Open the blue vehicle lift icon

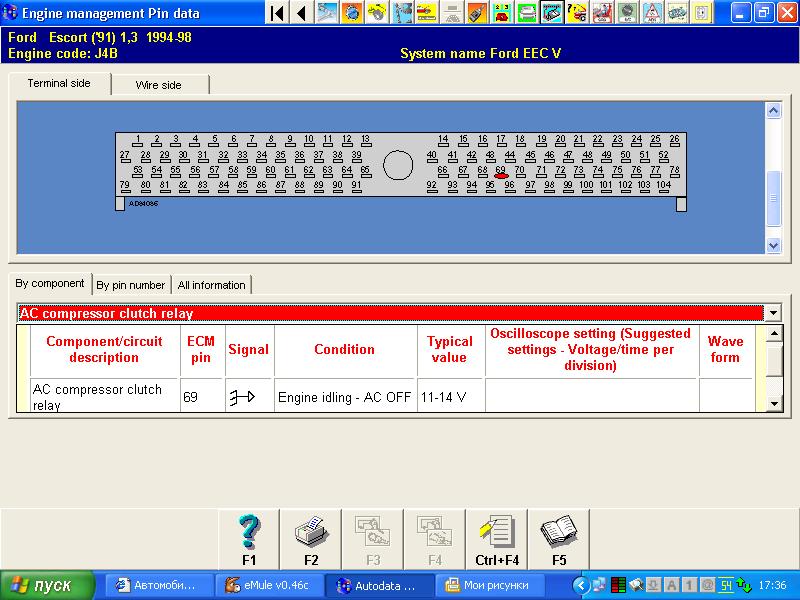click(402, 13)
